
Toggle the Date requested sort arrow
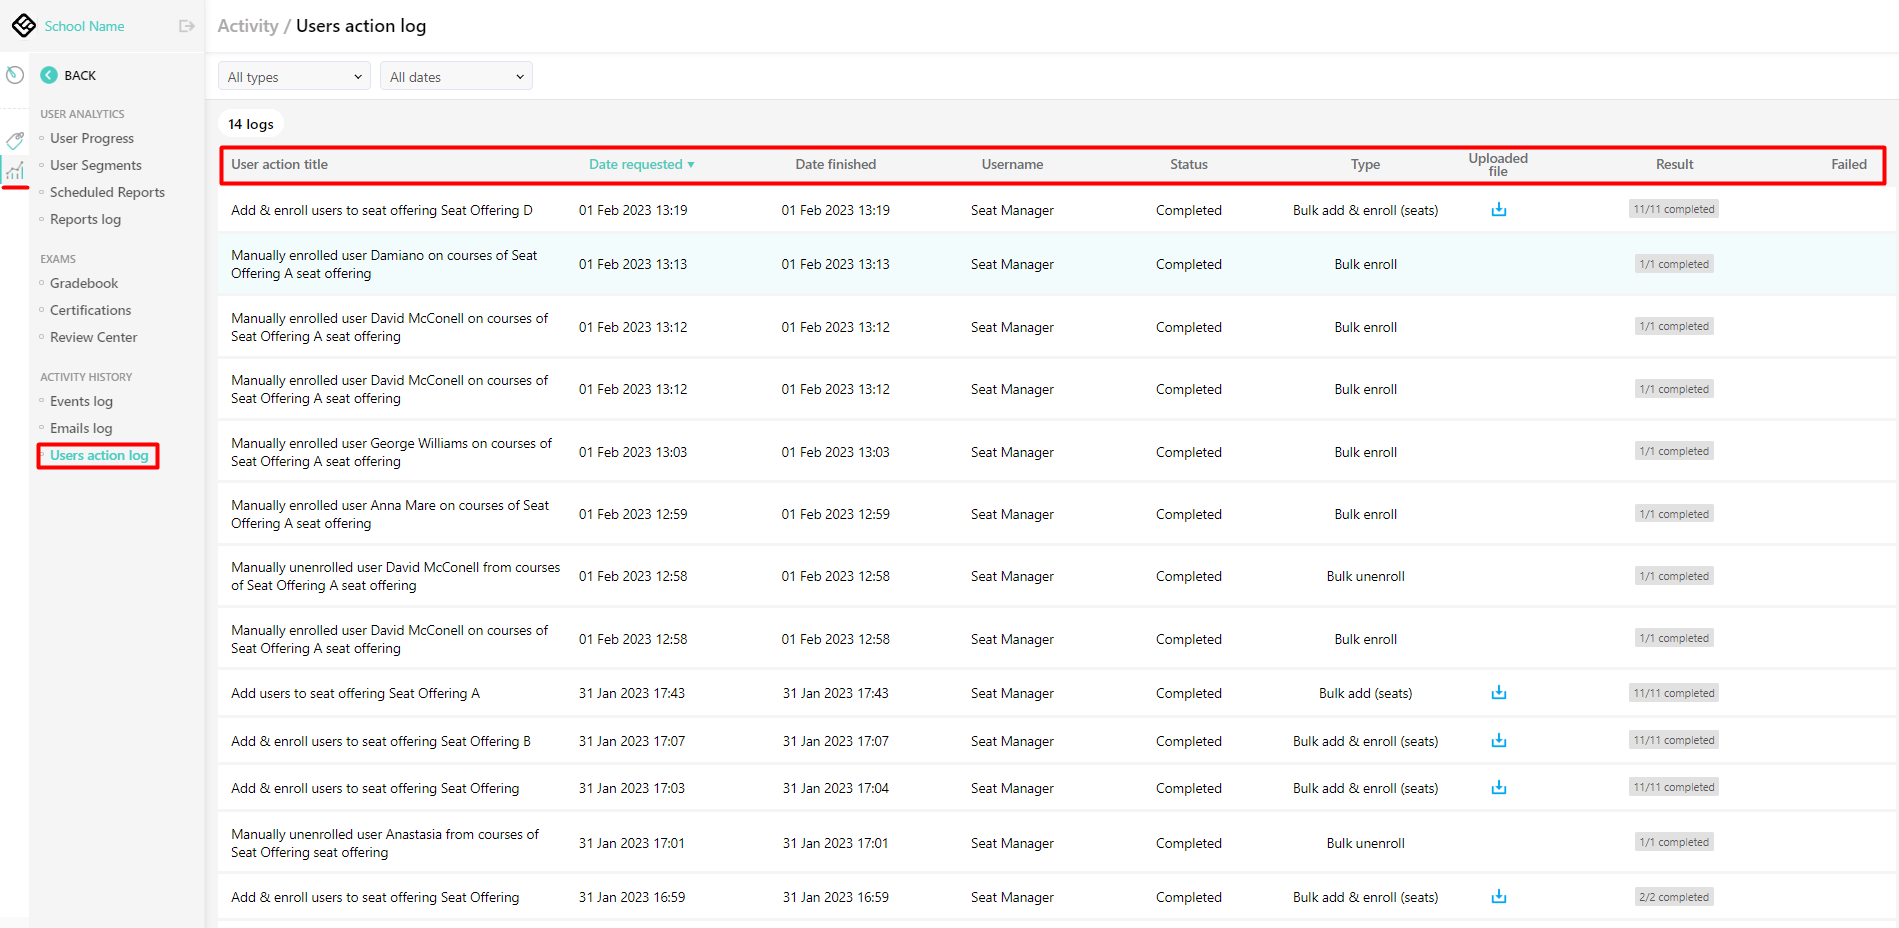(691, 164)
